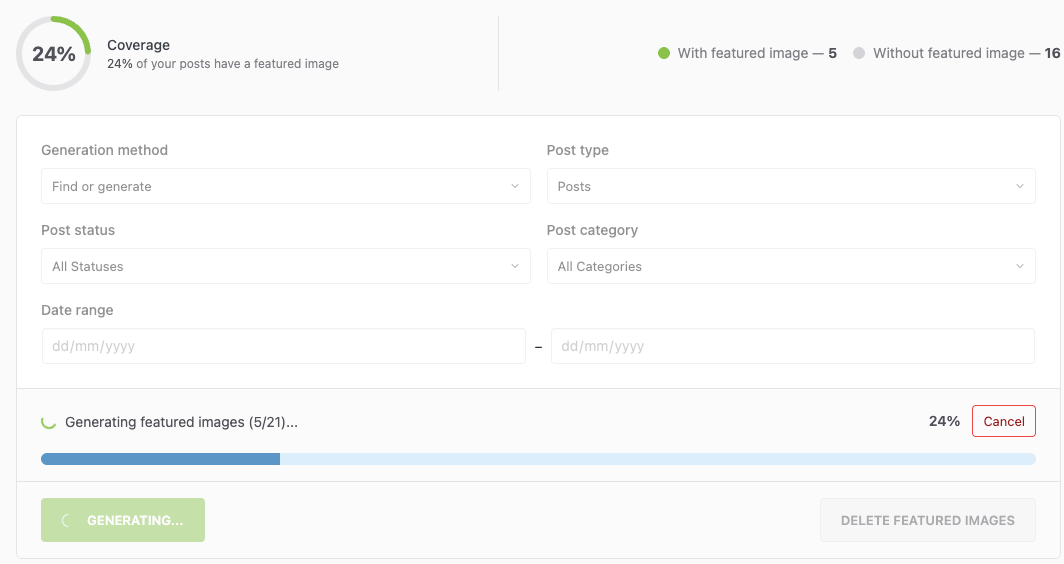Screen dimensions: 1064x564
Task: Click the spinner inside the Generating button
Action: click(68, 521)
